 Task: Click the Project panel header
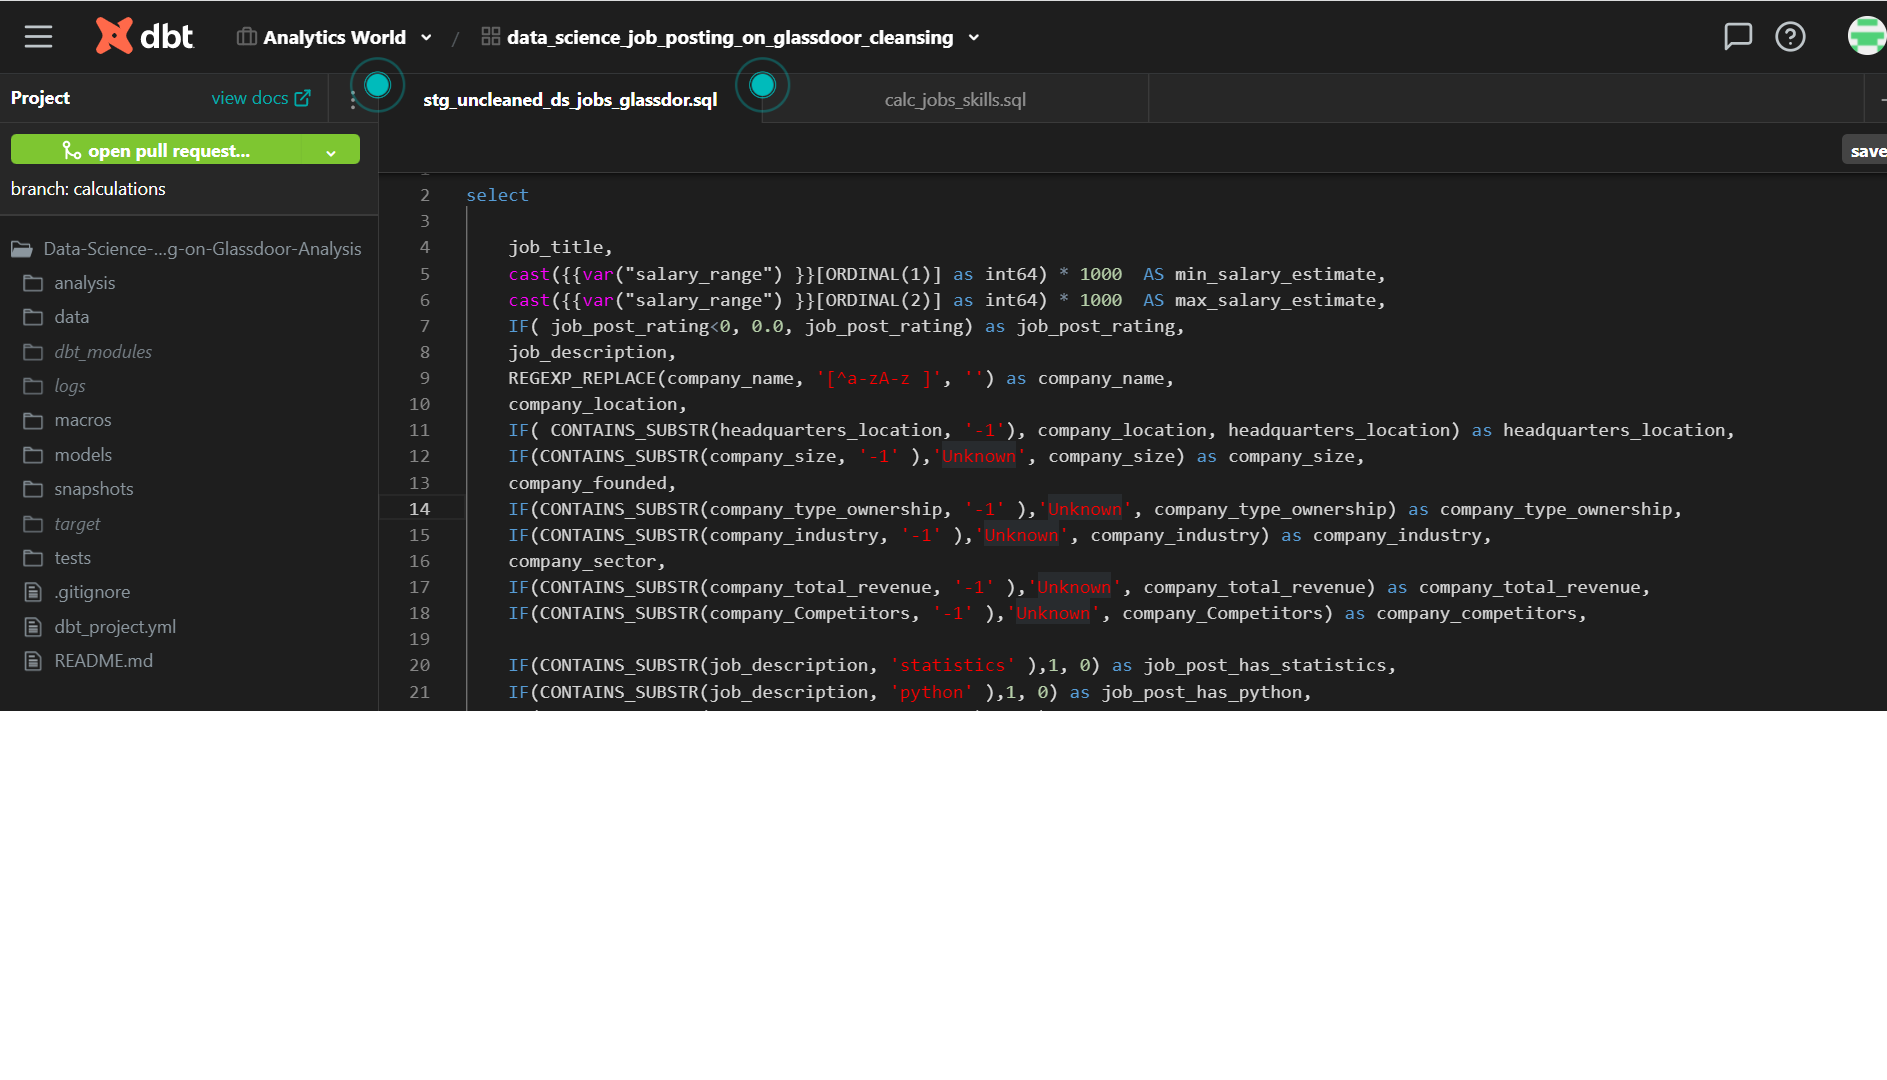(40, 97)
